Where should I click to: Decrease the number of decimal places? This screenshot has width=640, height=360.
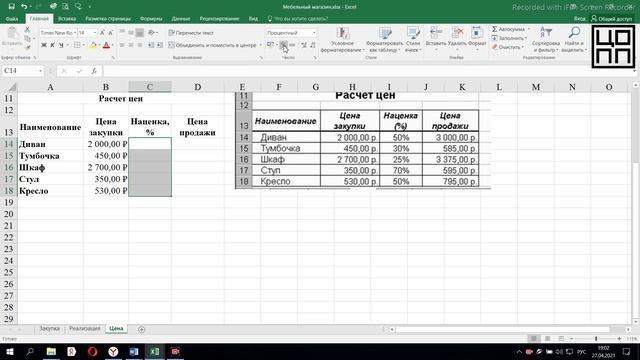[313, 45]
